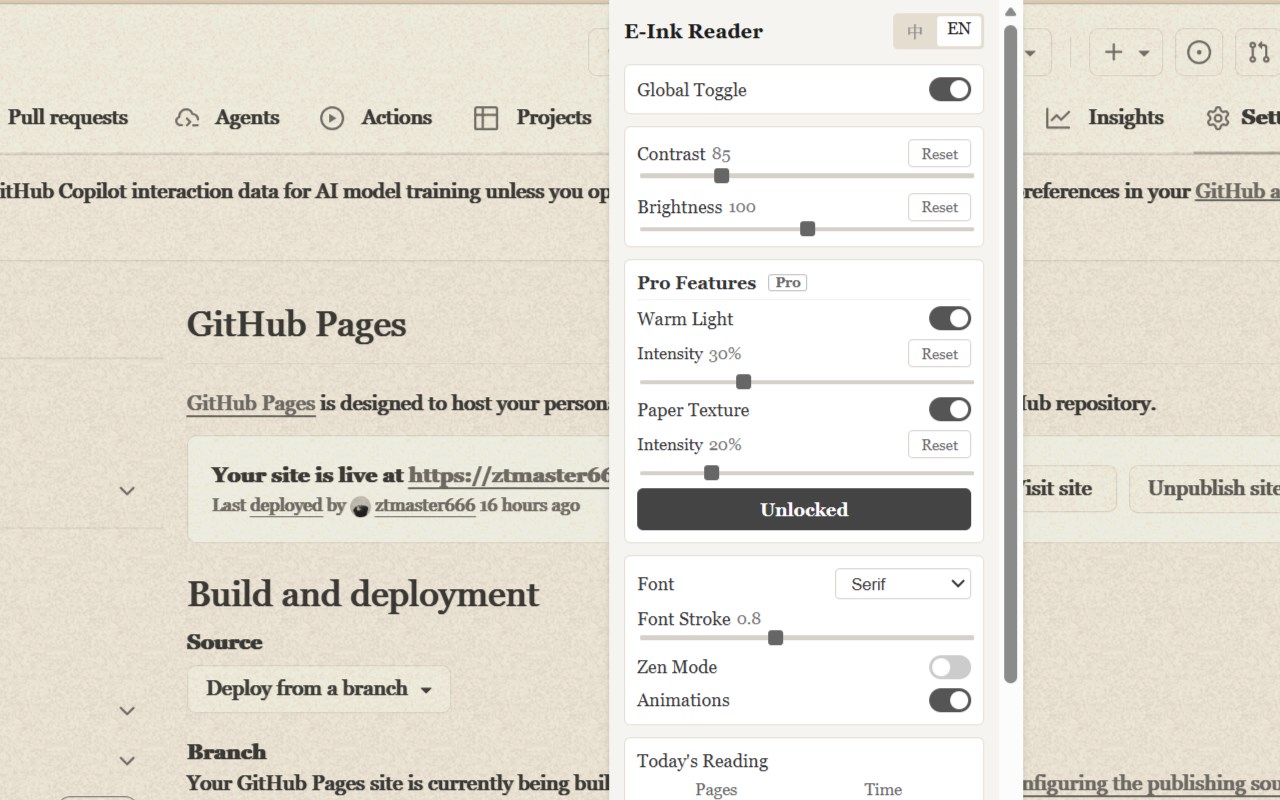Image resolution: width=1280 pixels, height=800 pixels.
Task: Go to the Actions tab
Action: [376, 118]
